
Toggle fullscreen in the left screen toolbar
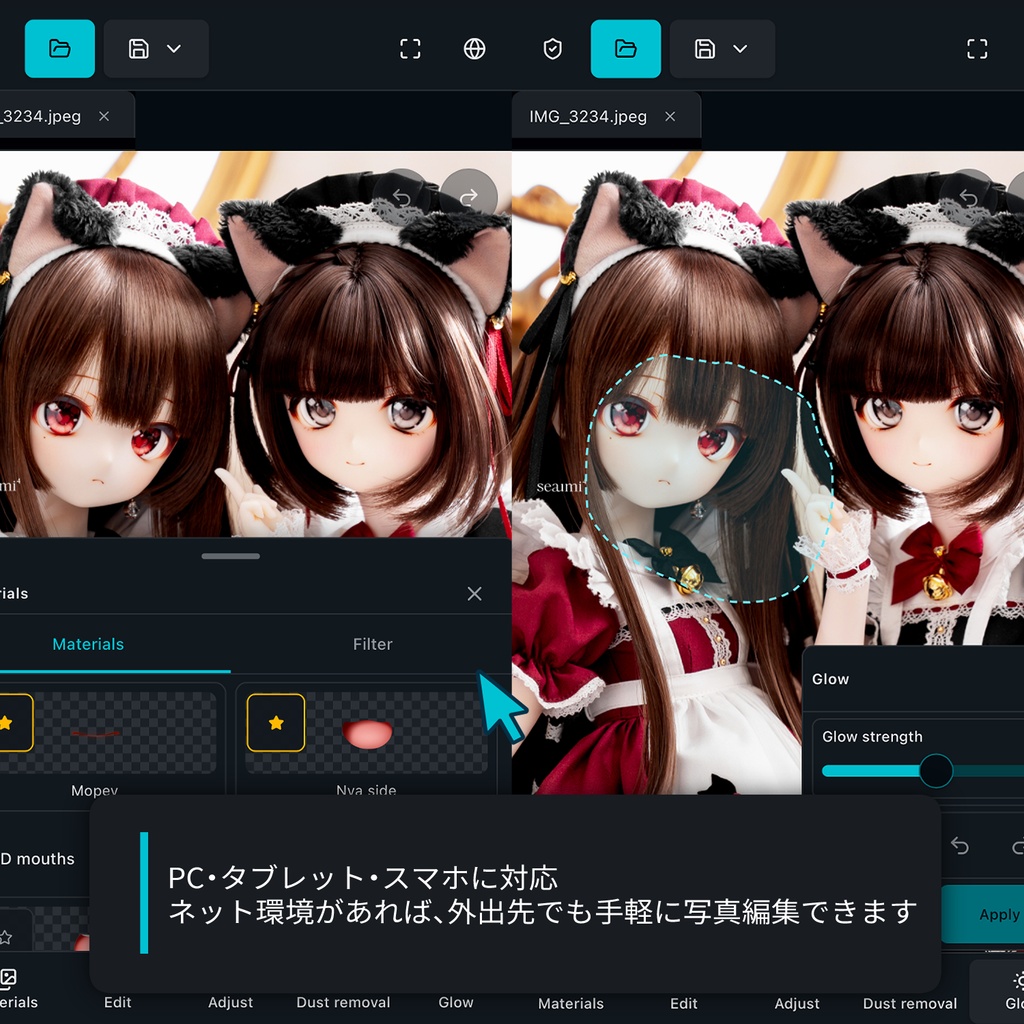tap(410, 48)
